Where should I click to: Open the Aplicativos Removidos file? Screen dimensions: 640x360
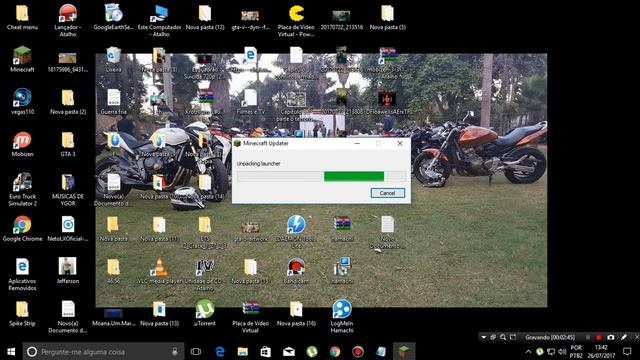pyautogui.click(x=22, y=274)
